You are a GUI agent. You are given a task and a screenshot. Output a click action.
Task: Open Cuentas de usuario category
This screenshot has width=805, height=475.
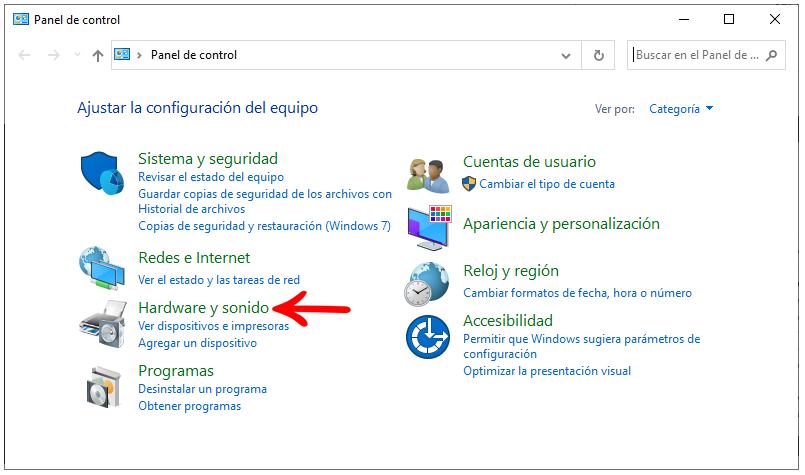pos(529,162)
